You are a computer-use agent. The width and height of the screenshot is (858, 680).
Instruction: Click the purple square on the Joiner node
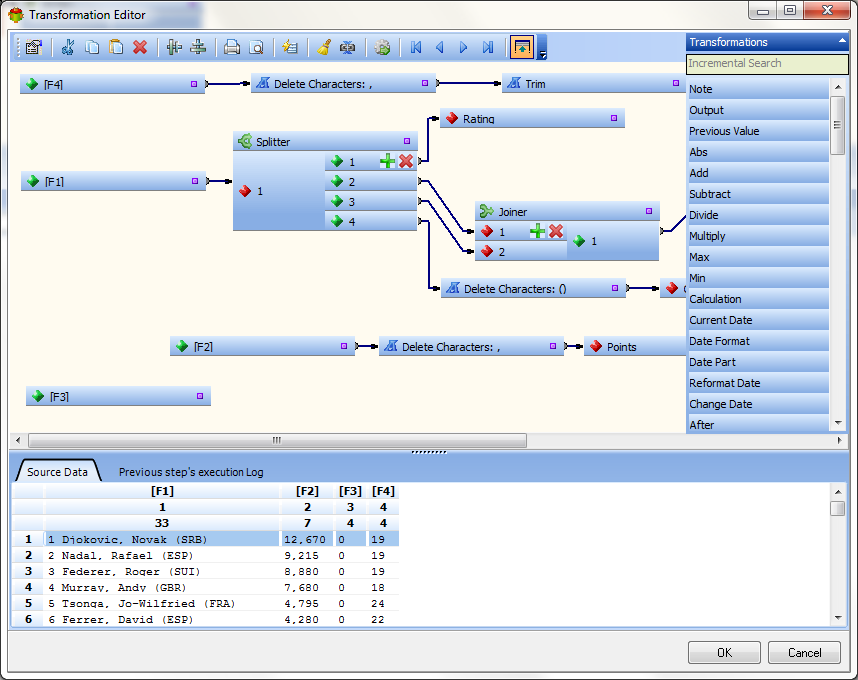[648, 211]
